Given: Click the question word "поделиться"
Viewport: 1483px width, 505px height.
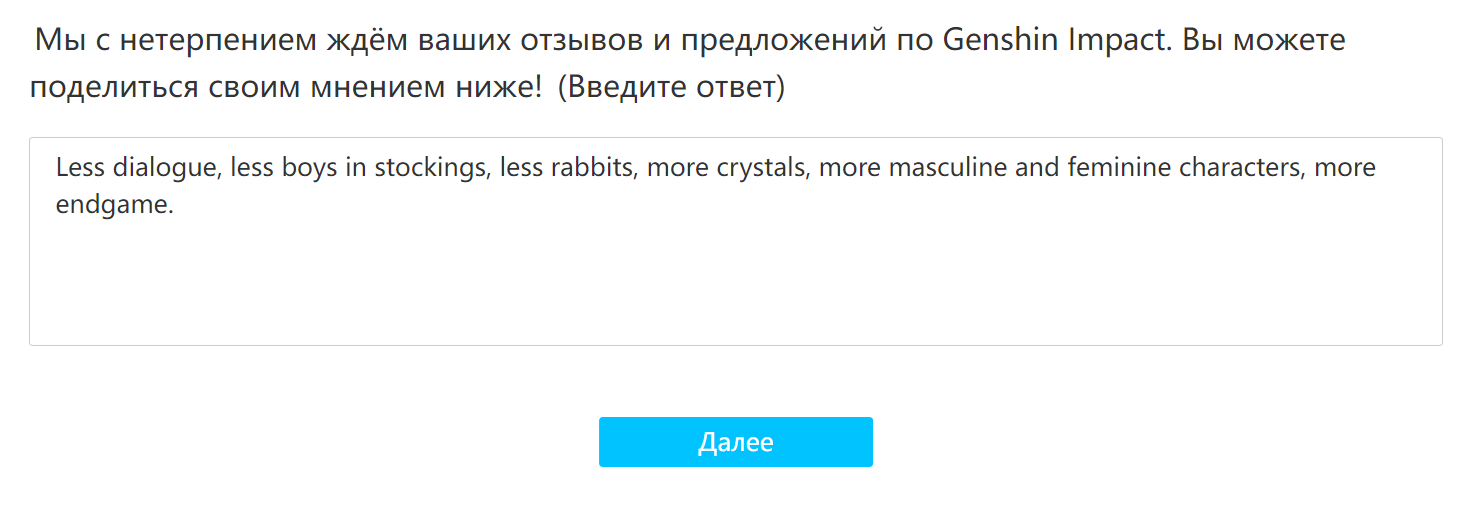Looking at the screenshot, I should (115, 87).
